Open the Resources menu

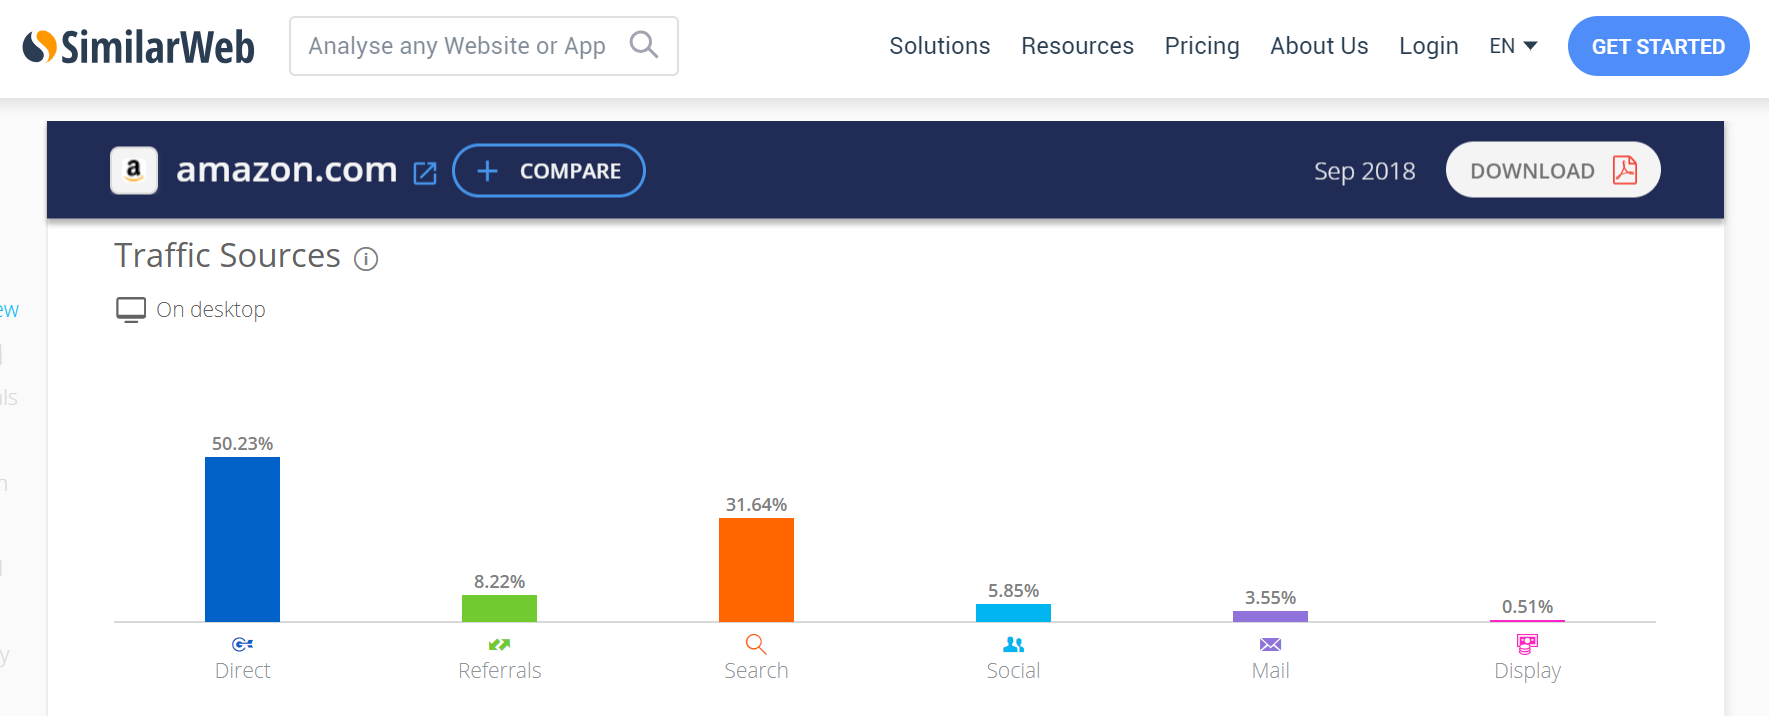1077,46
